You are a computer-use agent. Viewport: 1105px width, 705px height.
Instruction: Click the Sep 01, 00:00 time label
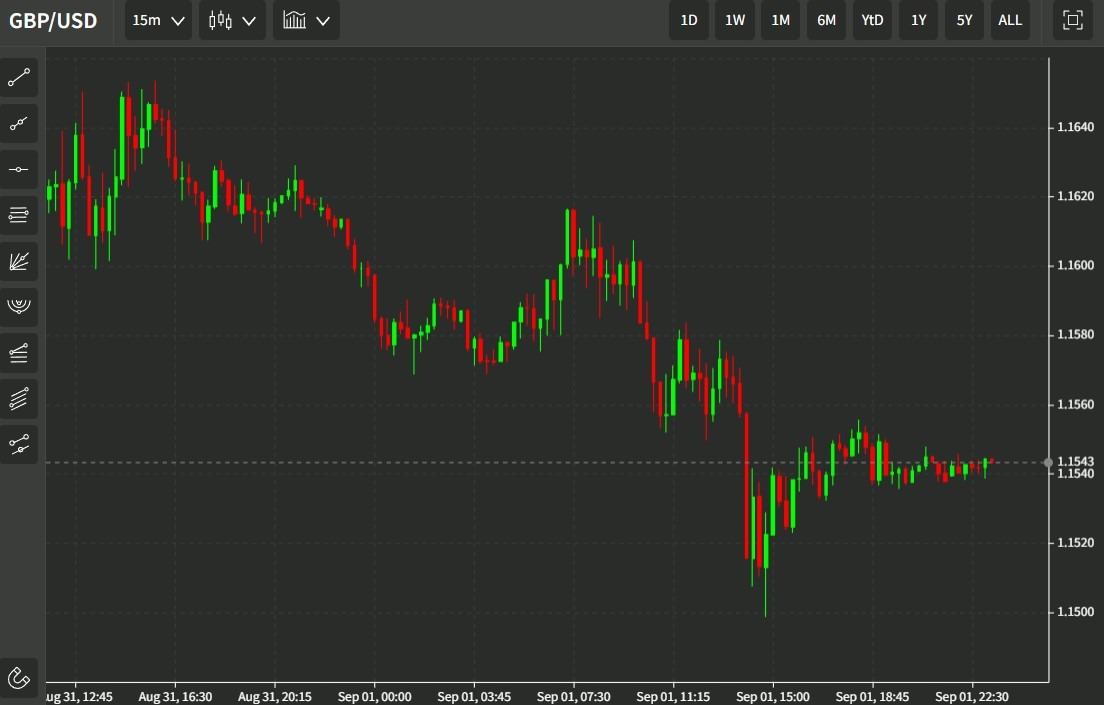pyautogui.click(x=374, y=697)
